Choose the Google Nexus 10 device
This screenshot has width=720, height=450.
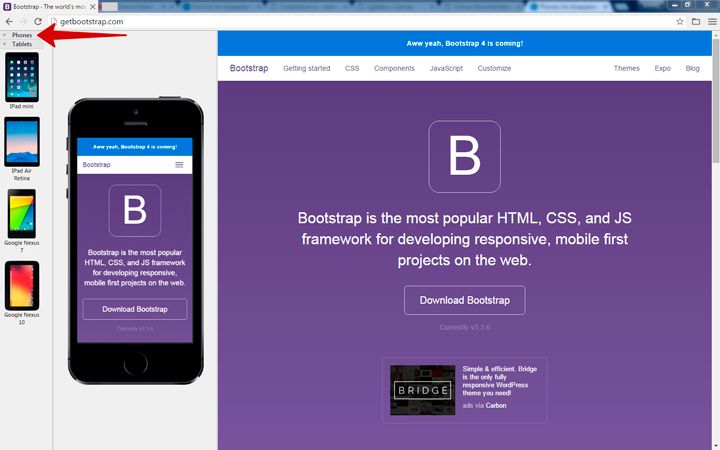[21, 286]
